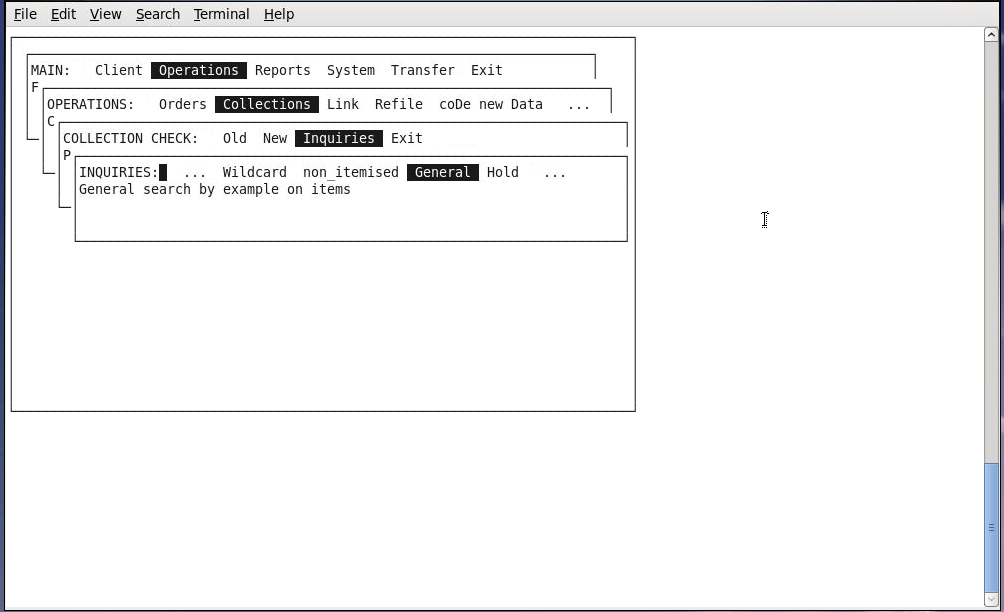Open the File menu
Screen dimensions: 1004x612
[x=25, y=14]
